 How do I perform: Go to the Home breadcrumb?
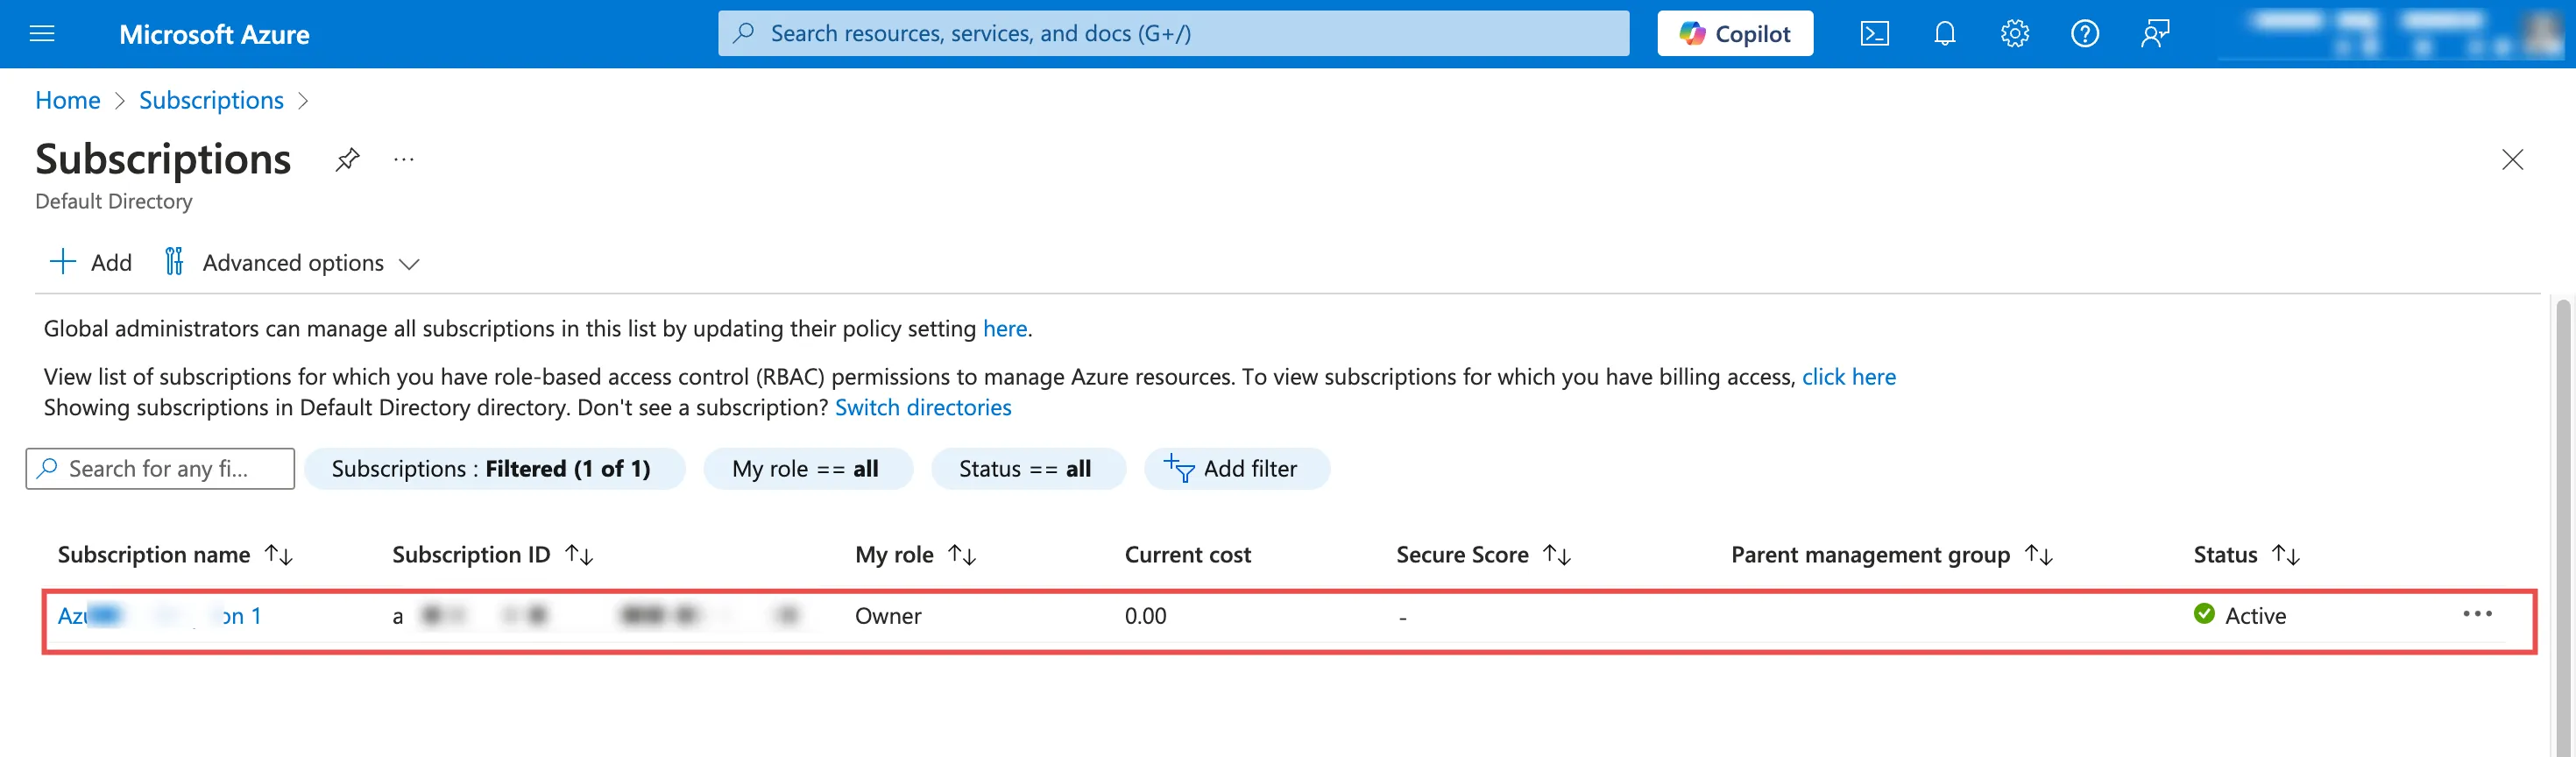pos(67,100)
